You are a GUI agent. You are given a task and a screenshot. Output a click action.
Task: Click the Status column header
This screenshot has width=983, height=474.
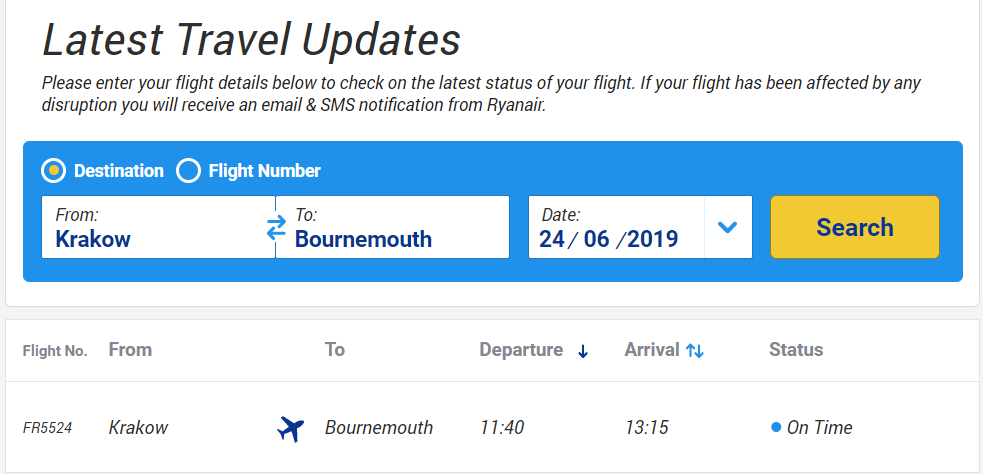tap(796, 350)
